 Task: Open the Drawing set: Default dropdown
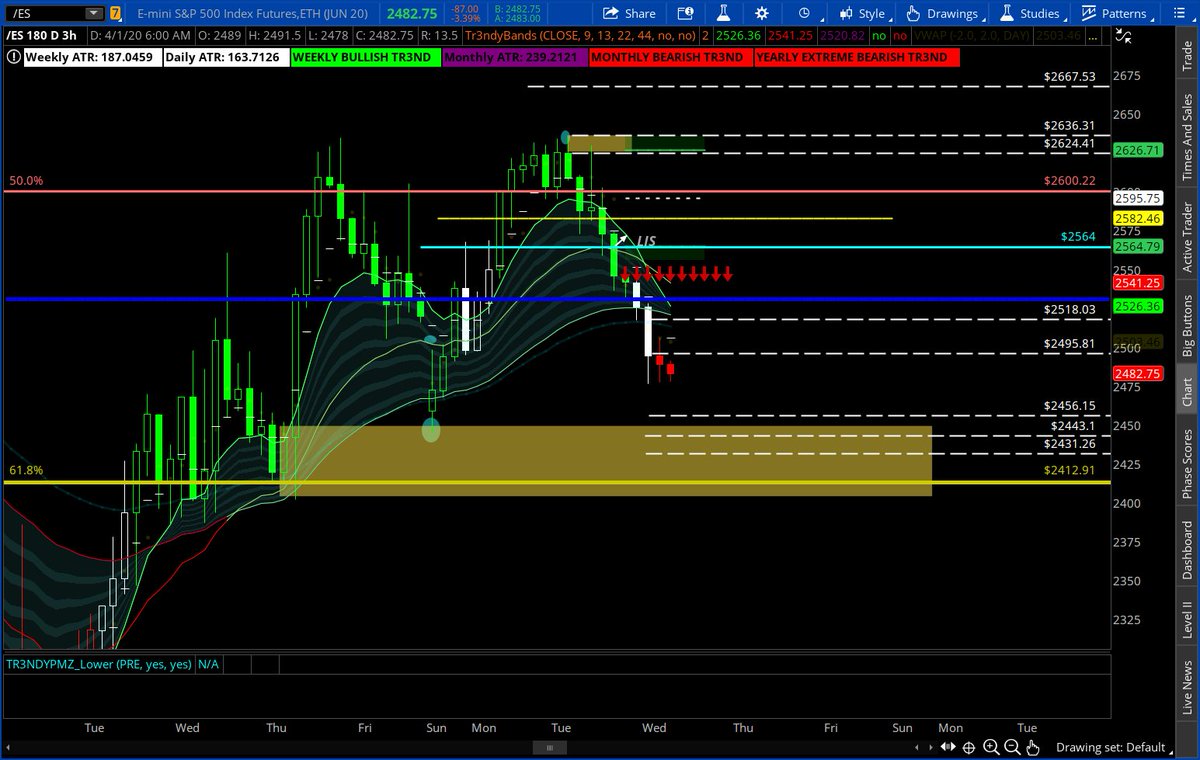point(1117,747)
